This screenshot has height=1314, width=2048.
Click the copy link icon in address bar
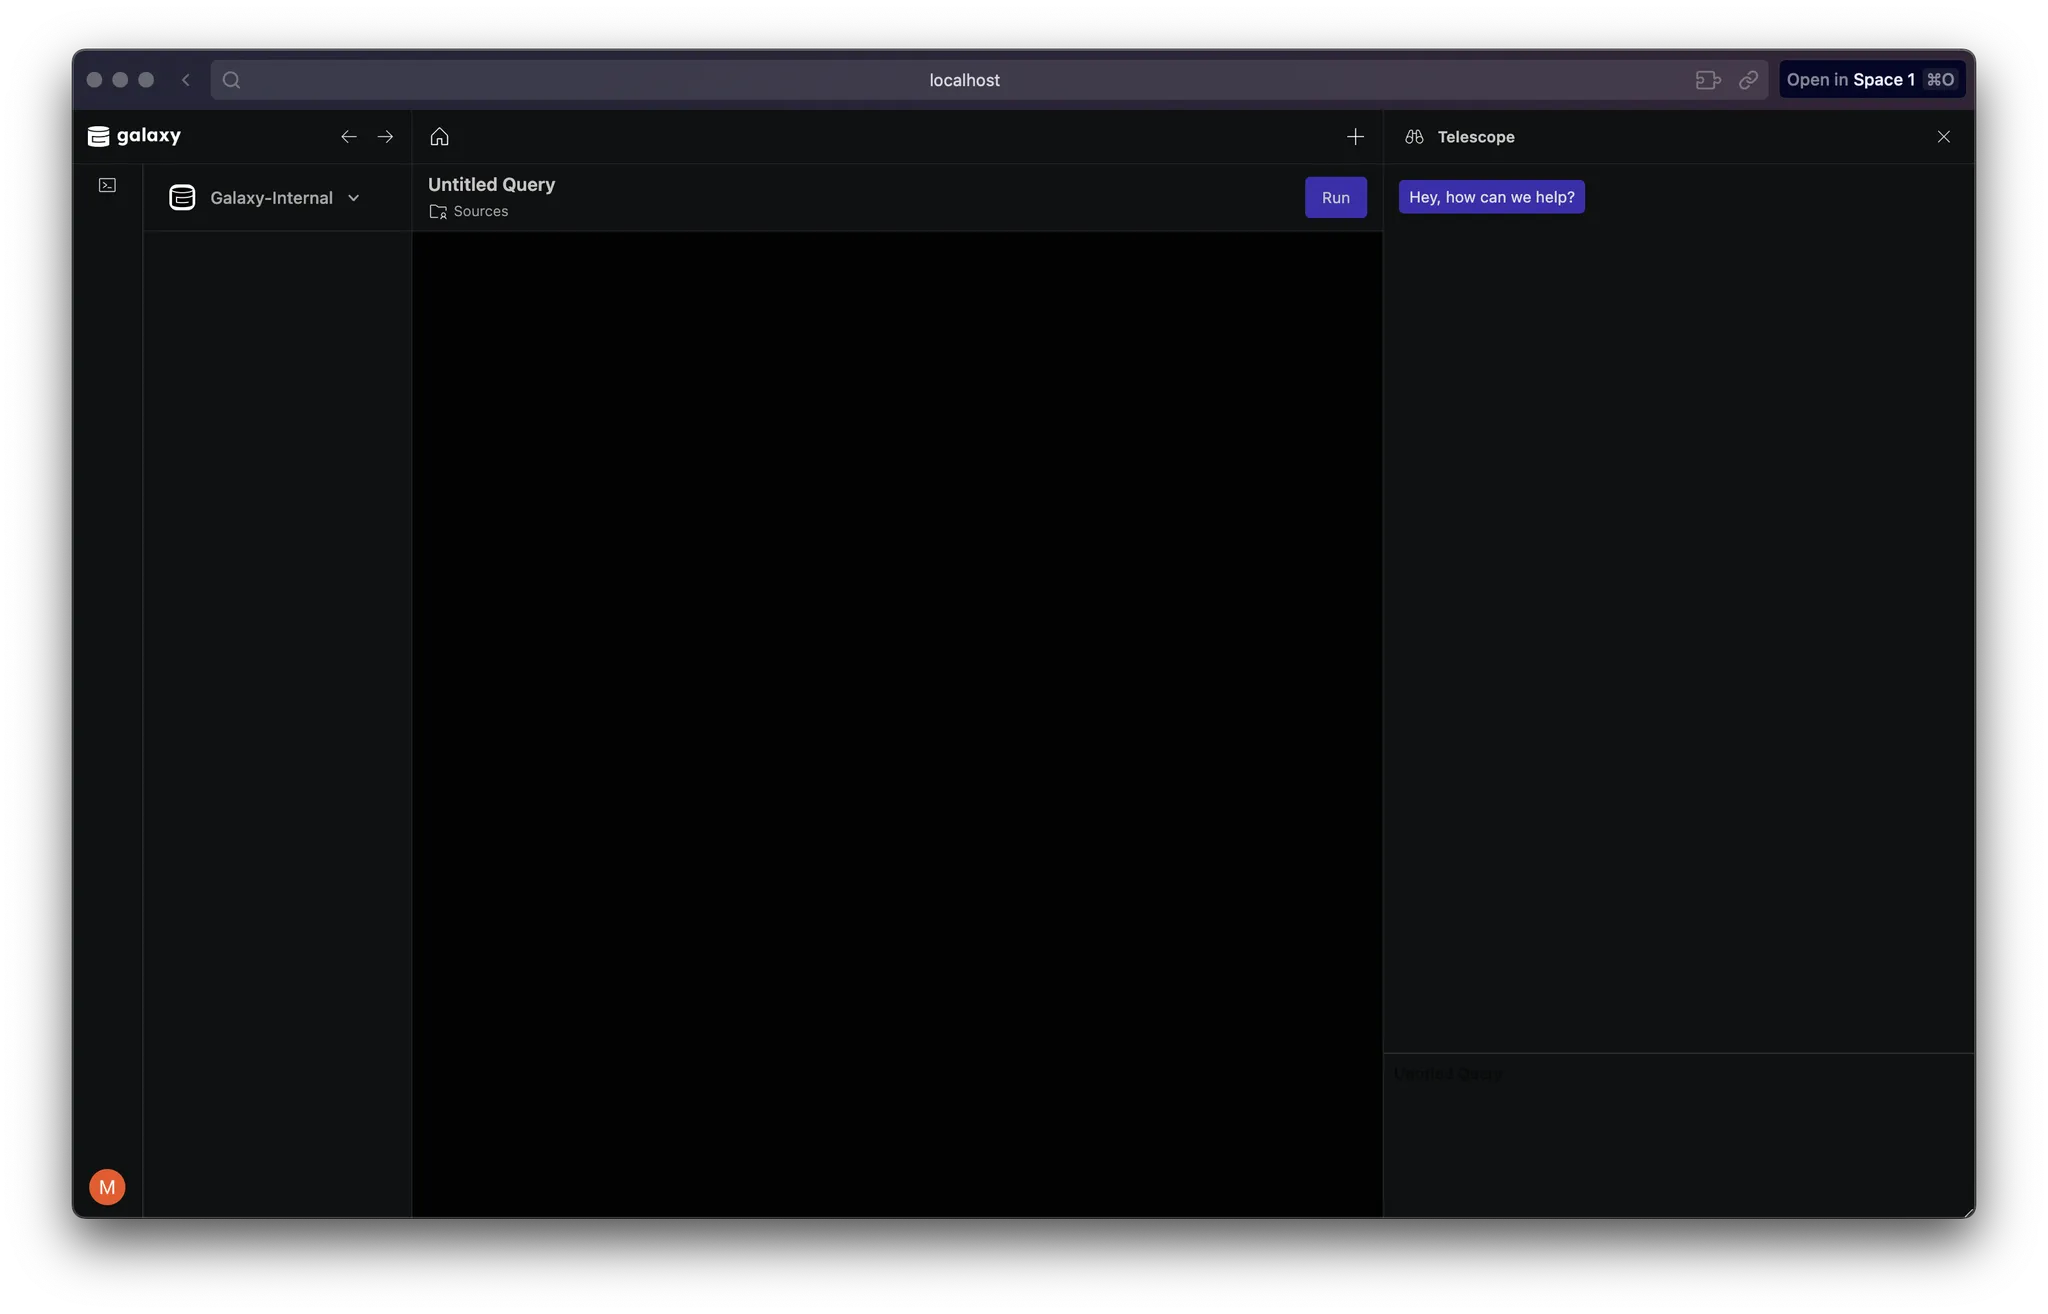point(1748,80)
